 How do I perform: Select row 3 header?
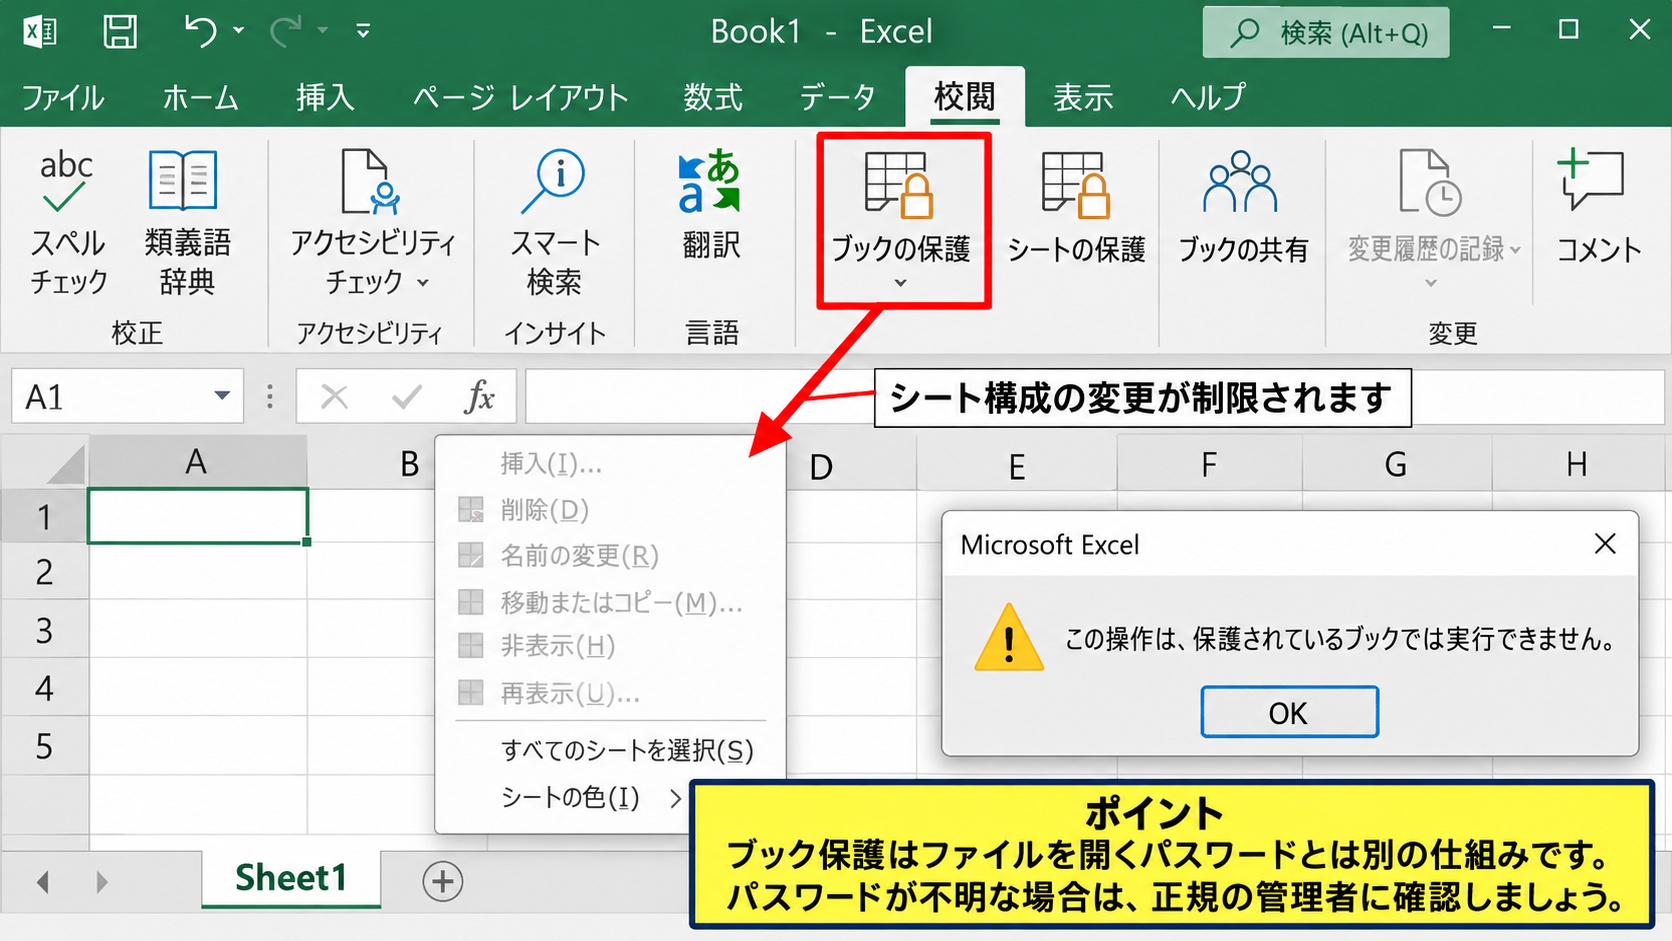tap(44, 630)
